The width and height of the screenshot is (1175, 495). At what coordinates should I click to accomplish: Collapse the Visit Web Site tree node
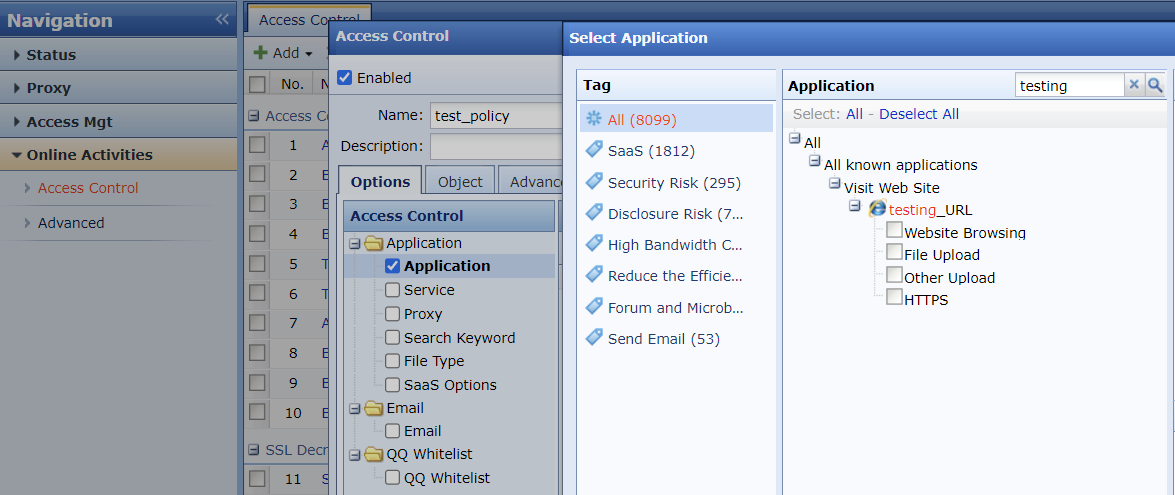[x=834, y=185]
